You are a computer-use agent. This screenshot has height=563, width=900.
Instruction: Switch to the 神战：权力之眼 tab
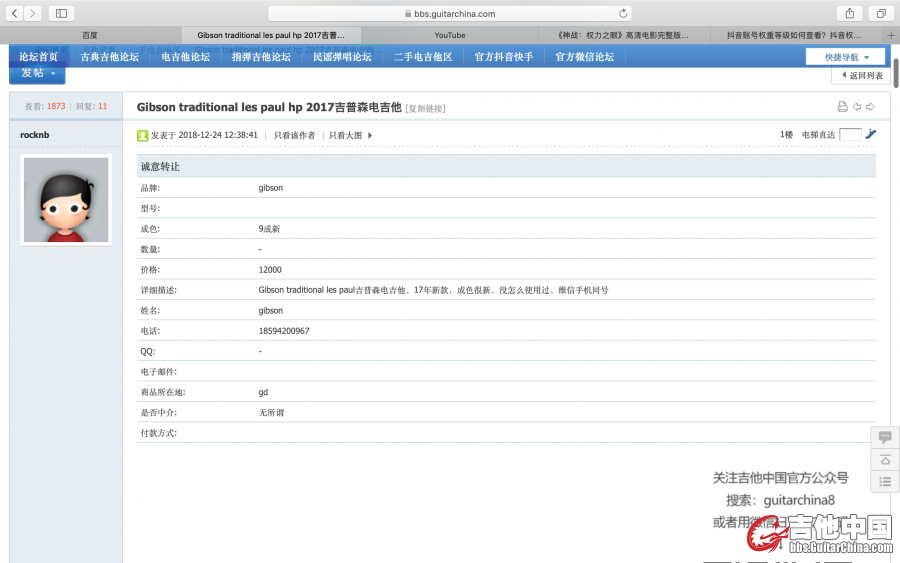point(623,35)
